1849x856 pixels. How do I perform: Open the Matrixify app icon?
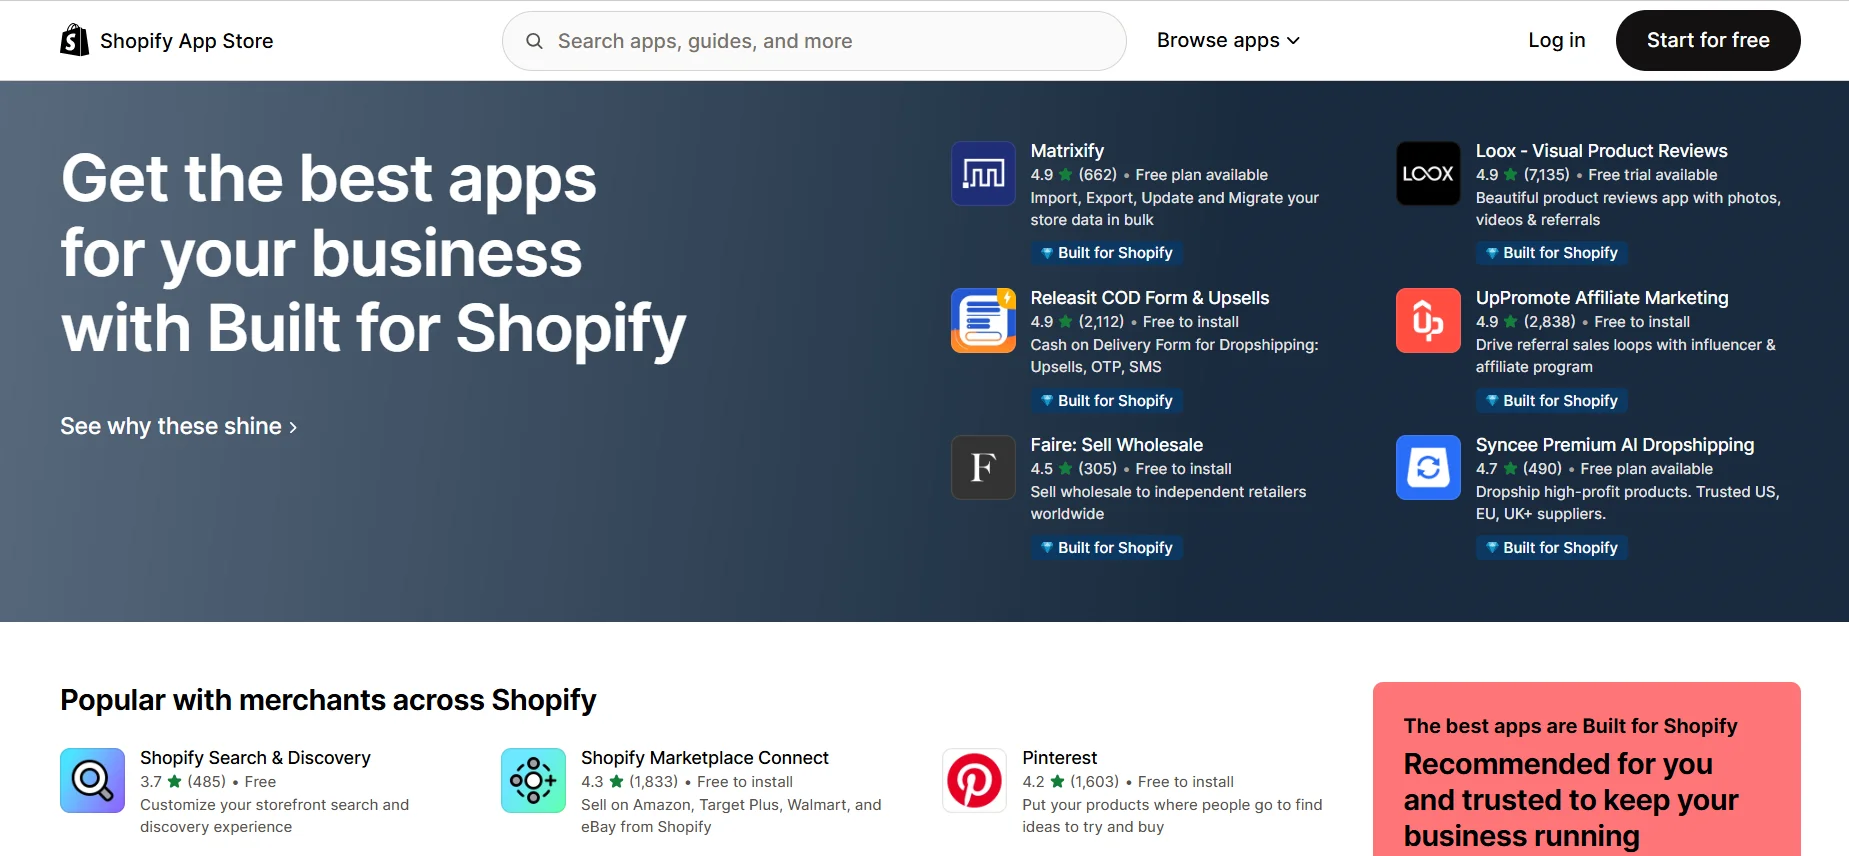tap(982, 174)
